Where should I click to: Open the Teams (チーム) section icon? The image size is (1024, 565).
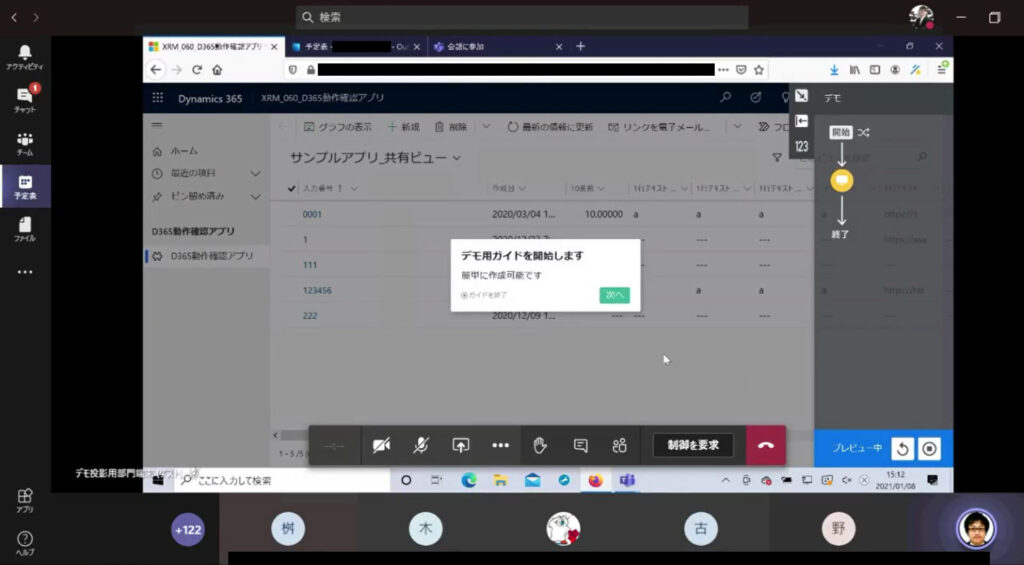point(25,143)
